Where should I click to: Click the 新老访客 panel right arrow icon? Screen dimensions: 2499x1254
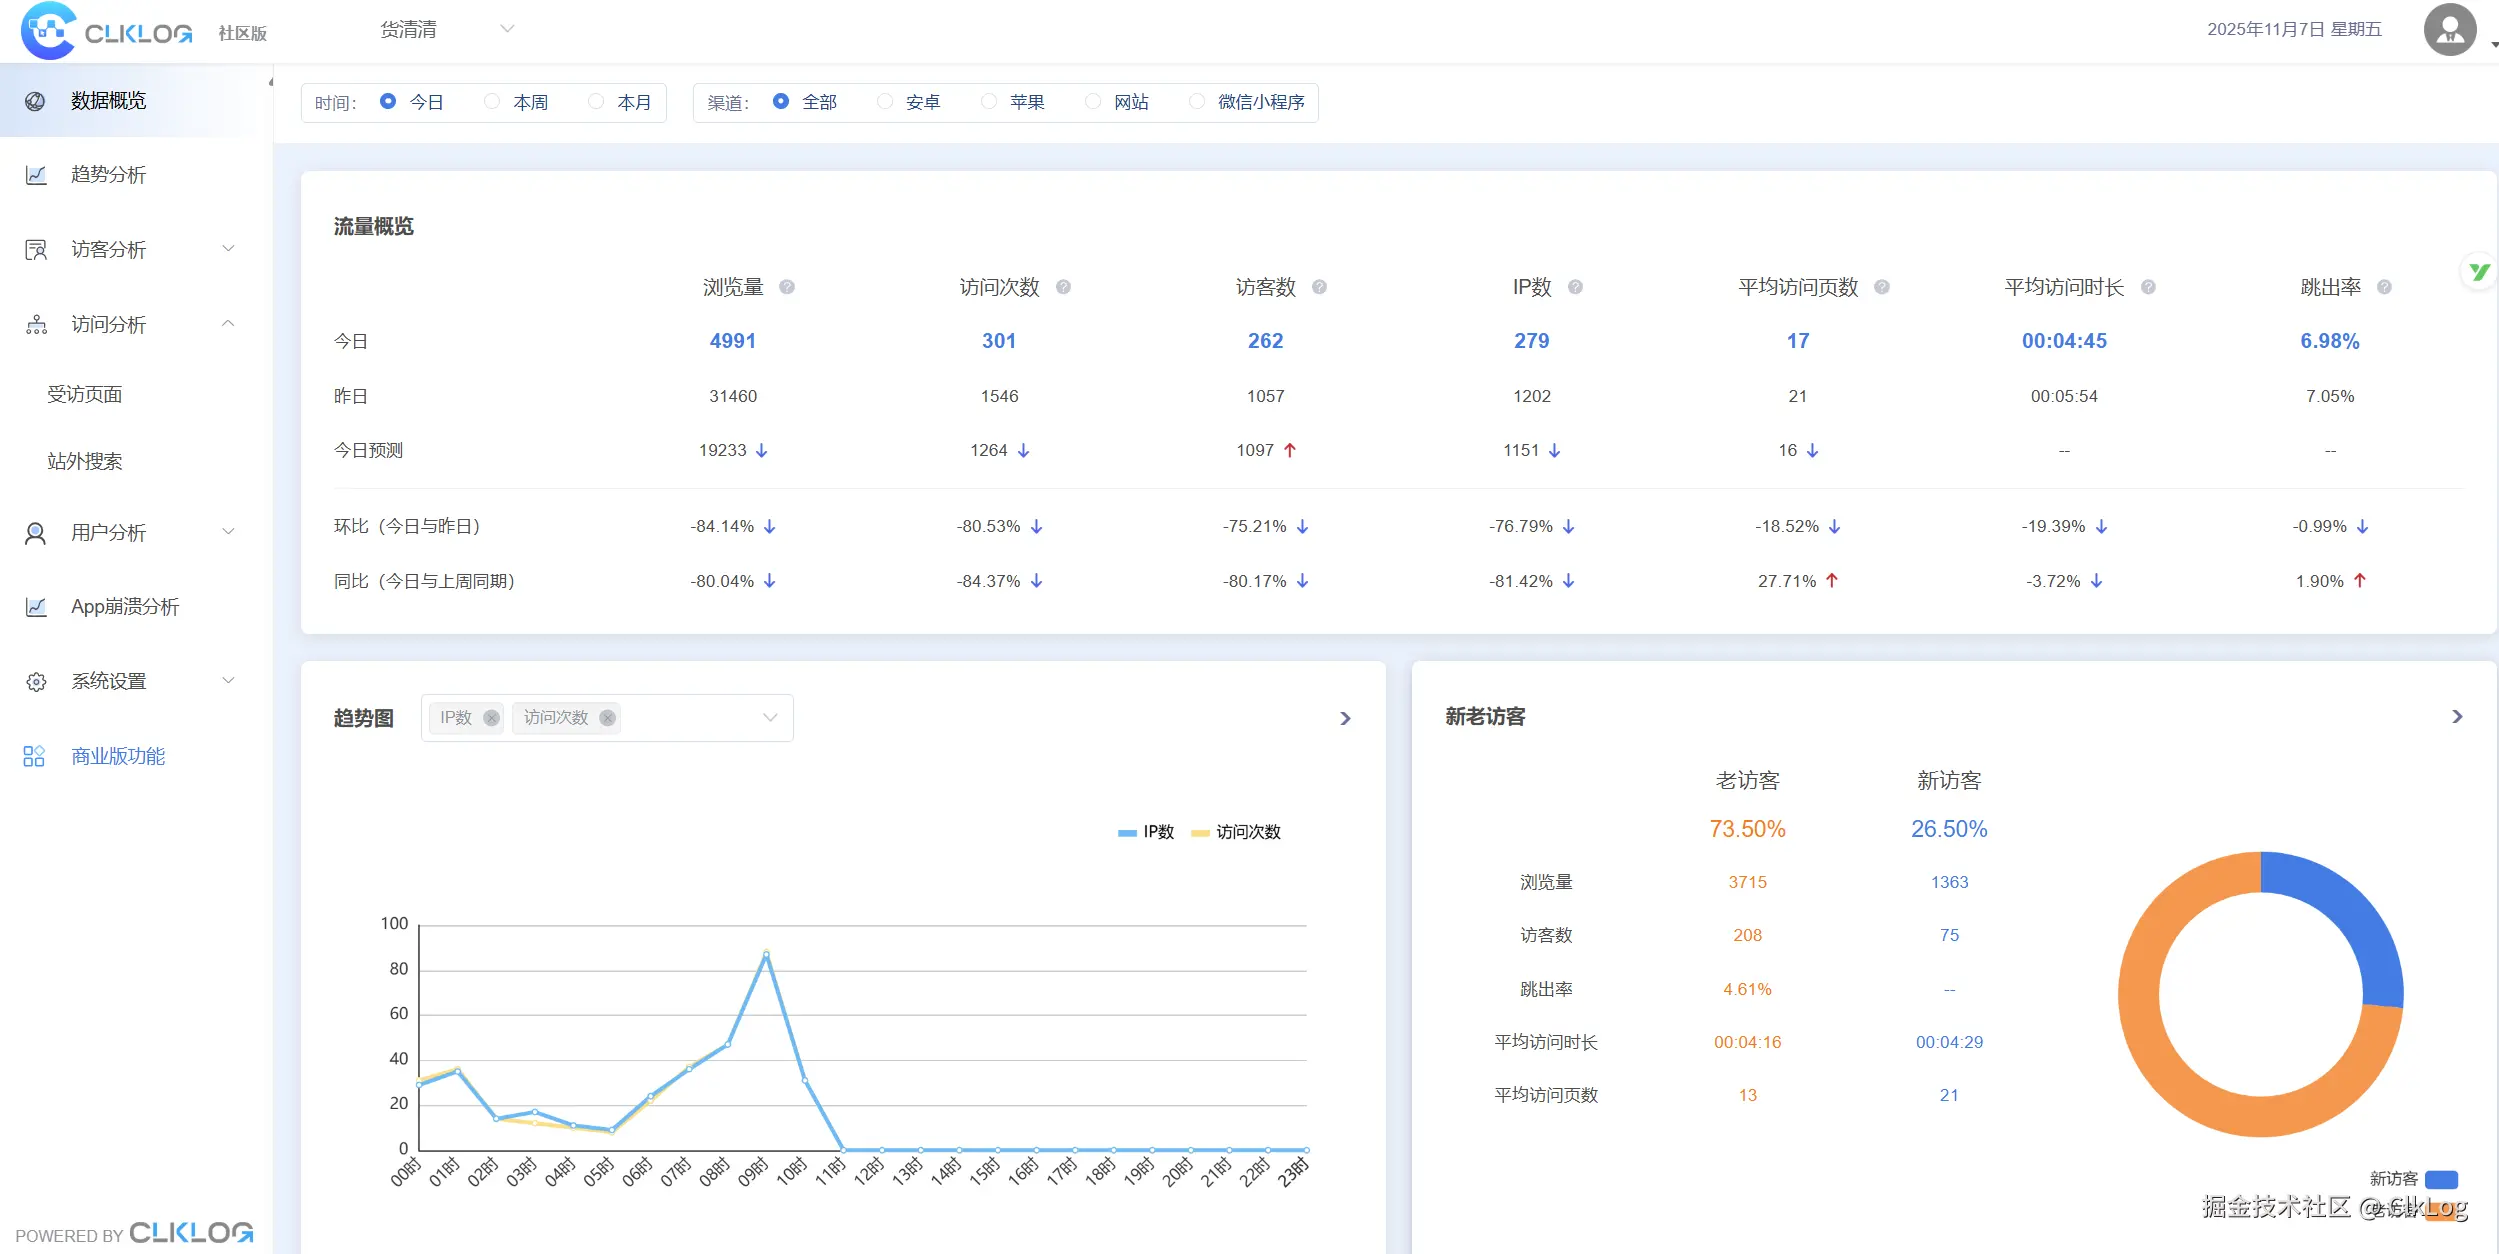click(x=2457, y=716)
